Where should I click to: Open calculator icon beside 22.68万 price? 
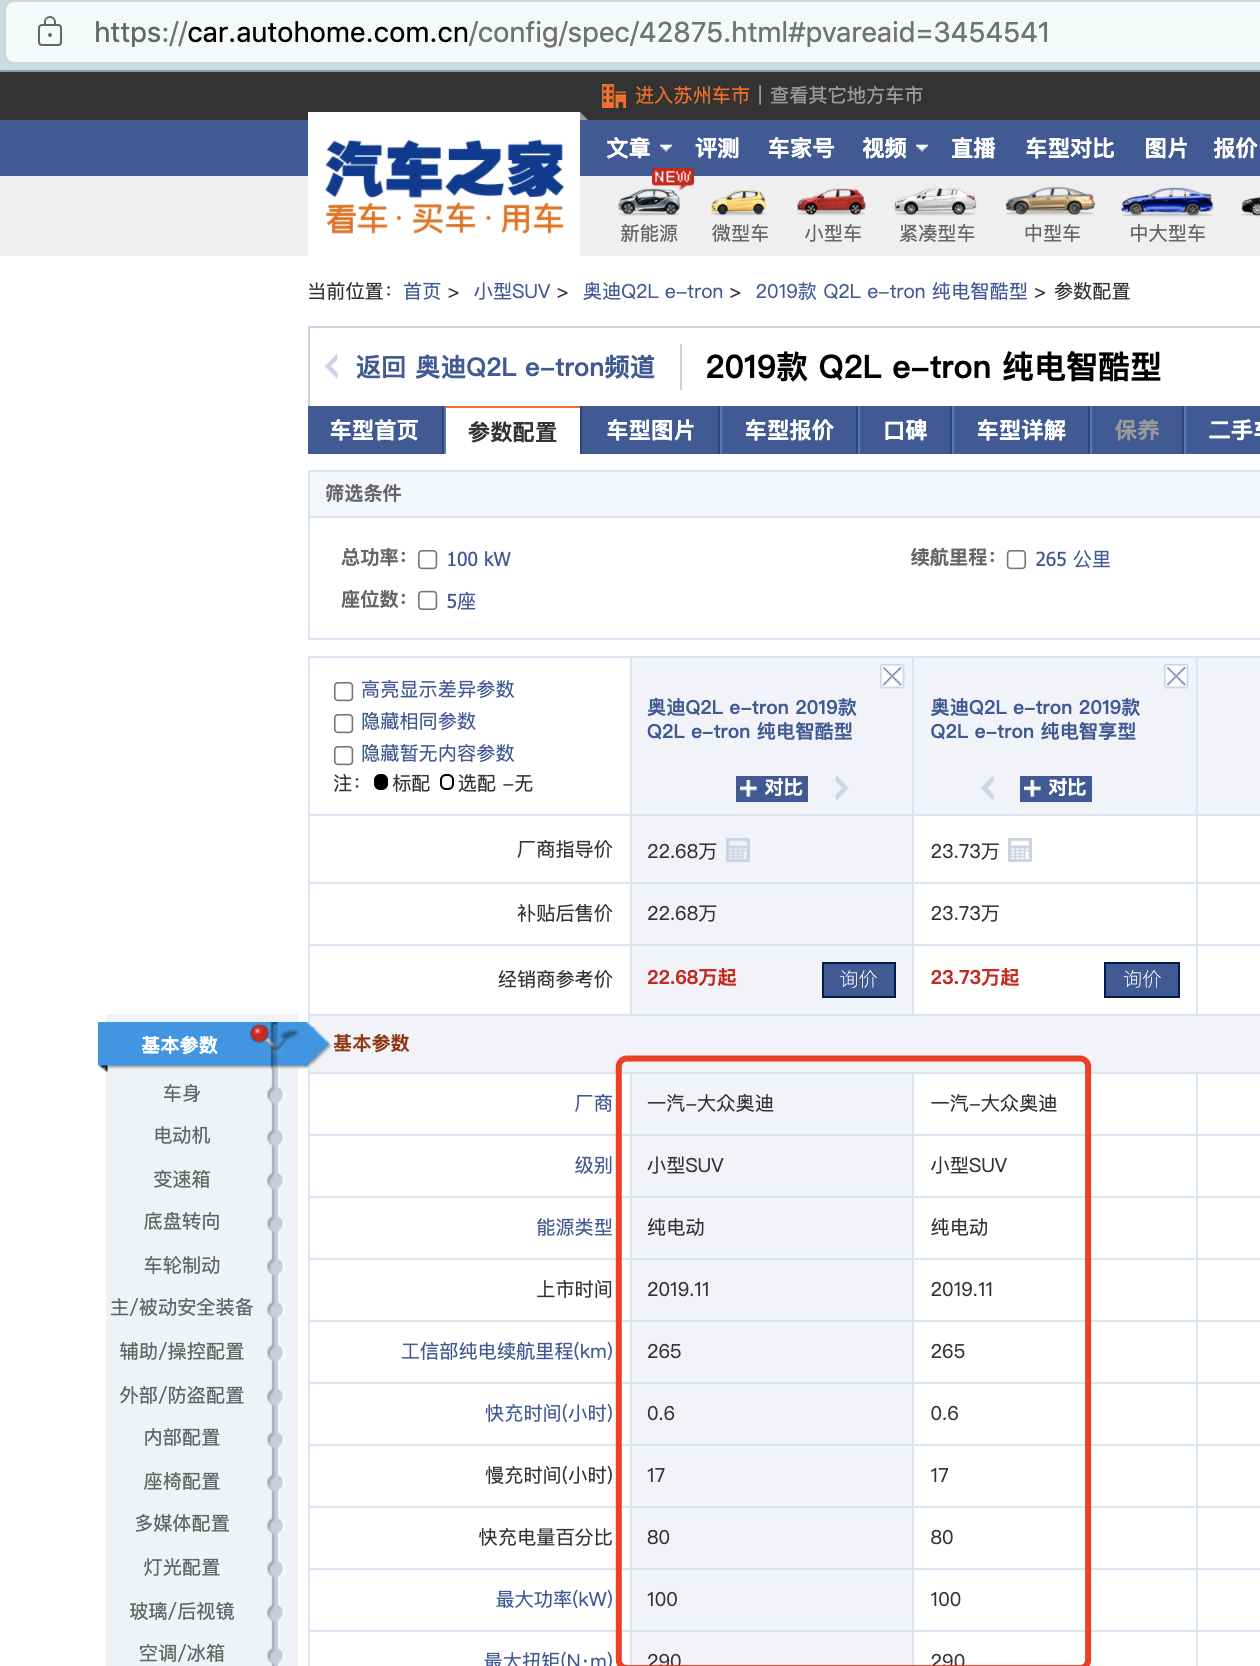(x=738, y=850)
